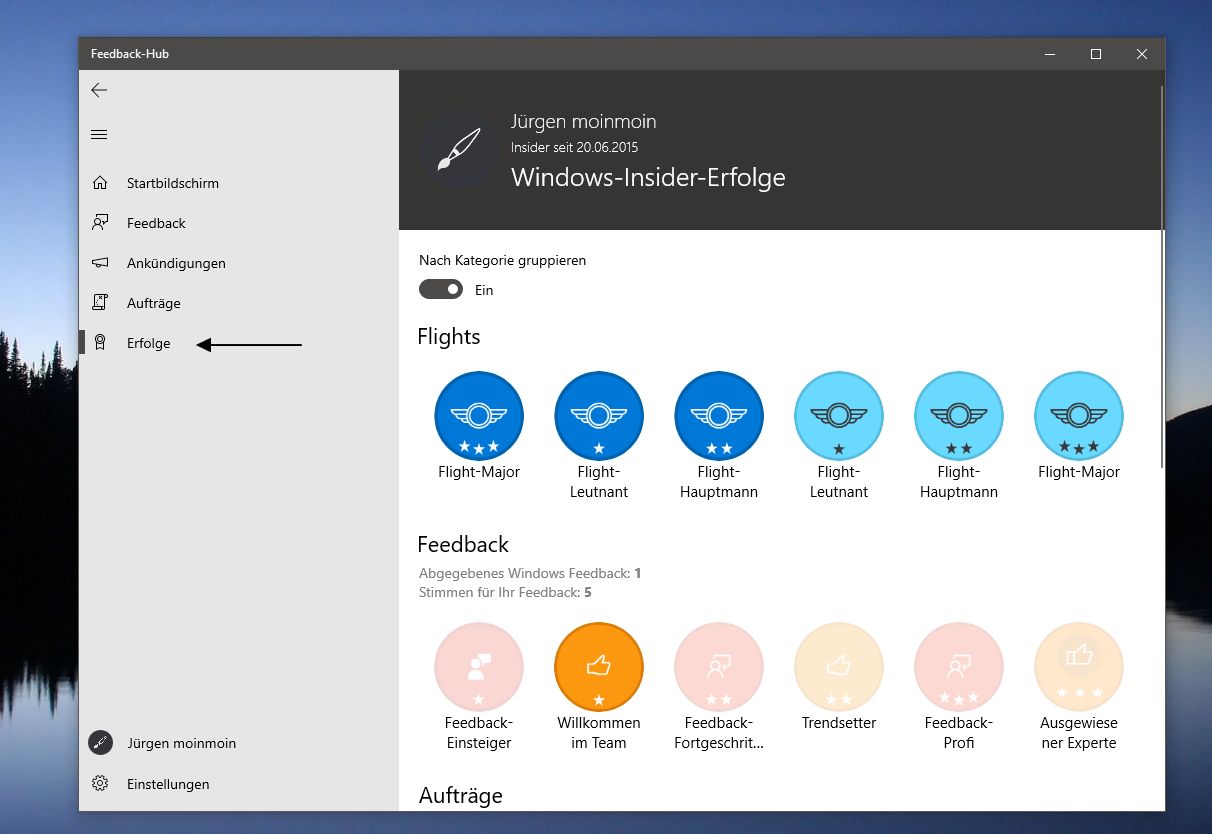Click the Feedback-Hub window title
This screenshot has height=834, width=1212.
(130, 54)
